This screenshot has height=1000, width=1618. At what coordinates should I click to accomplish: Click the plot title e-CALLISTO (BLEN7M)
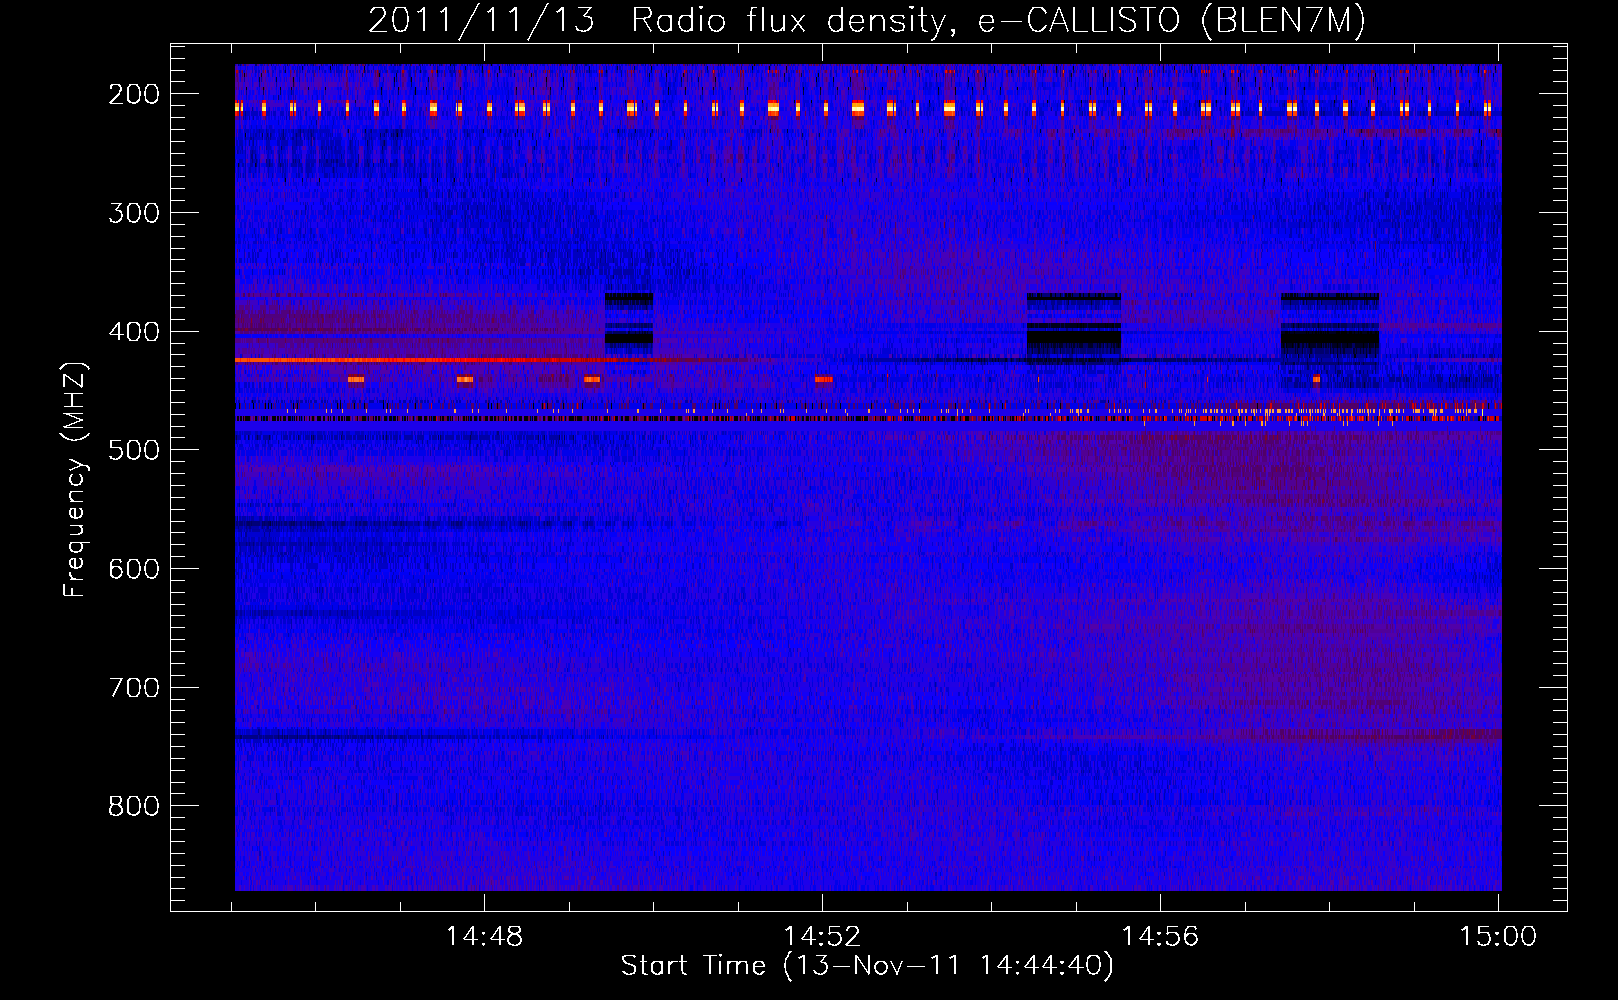(x=867, y=20)
